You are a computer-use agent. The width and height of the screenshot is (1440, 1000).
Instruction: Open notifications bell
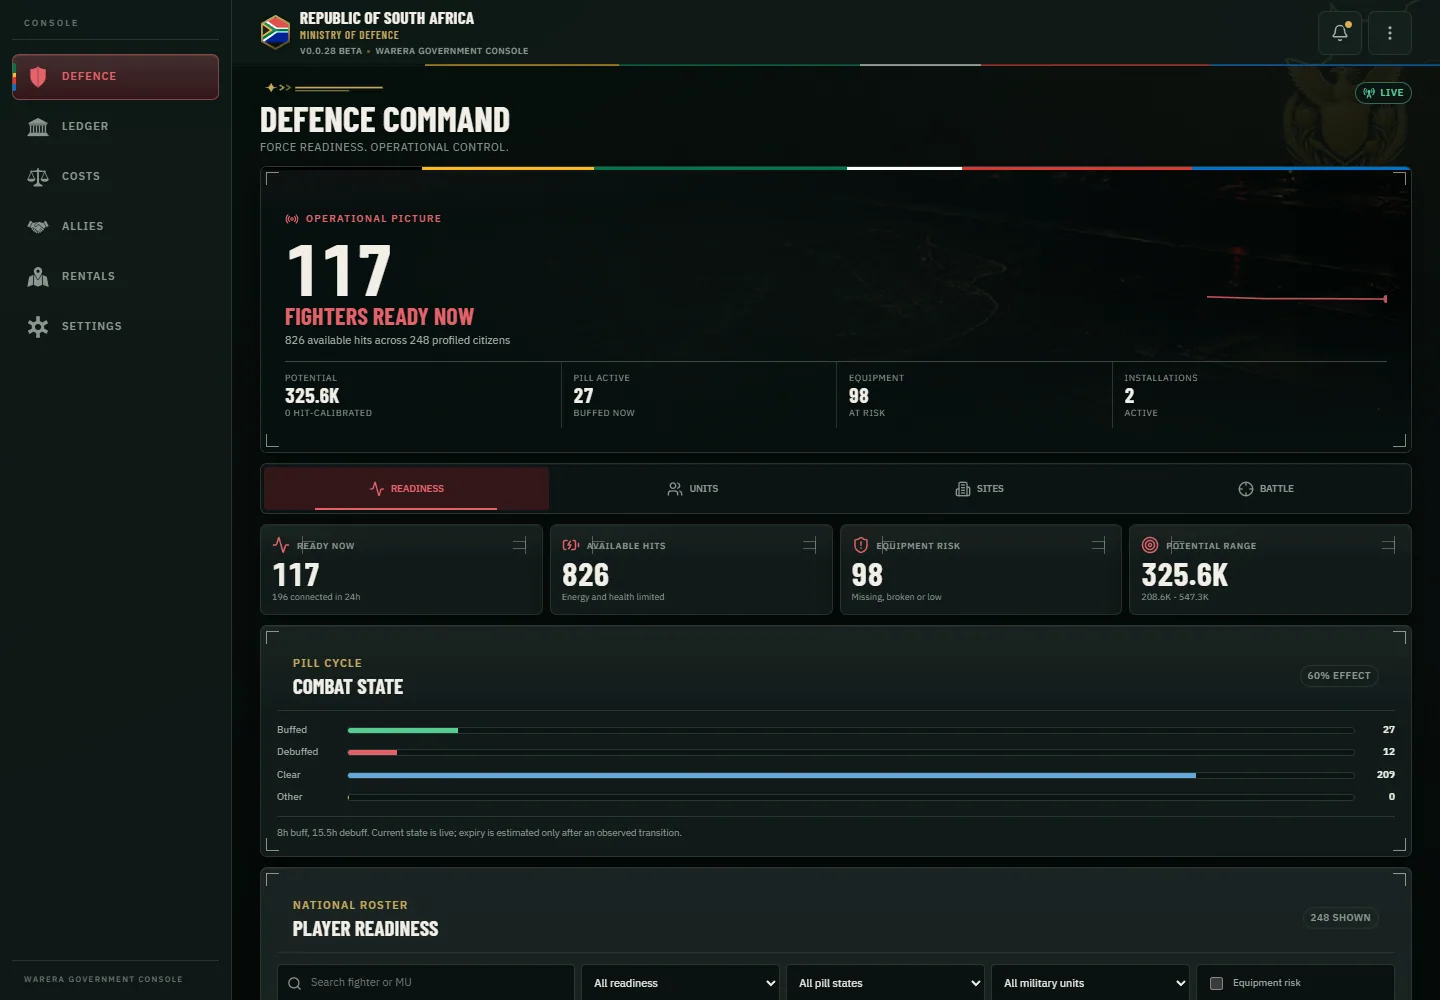click(1340, 33)
